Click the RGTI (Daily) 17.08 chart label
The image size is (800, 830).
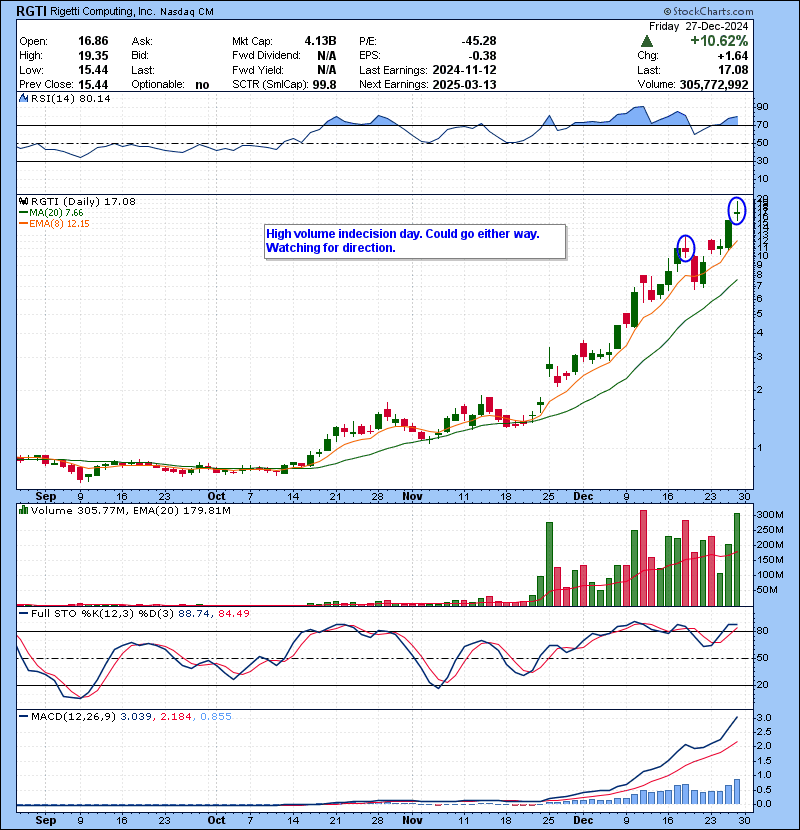pos(83,201)
